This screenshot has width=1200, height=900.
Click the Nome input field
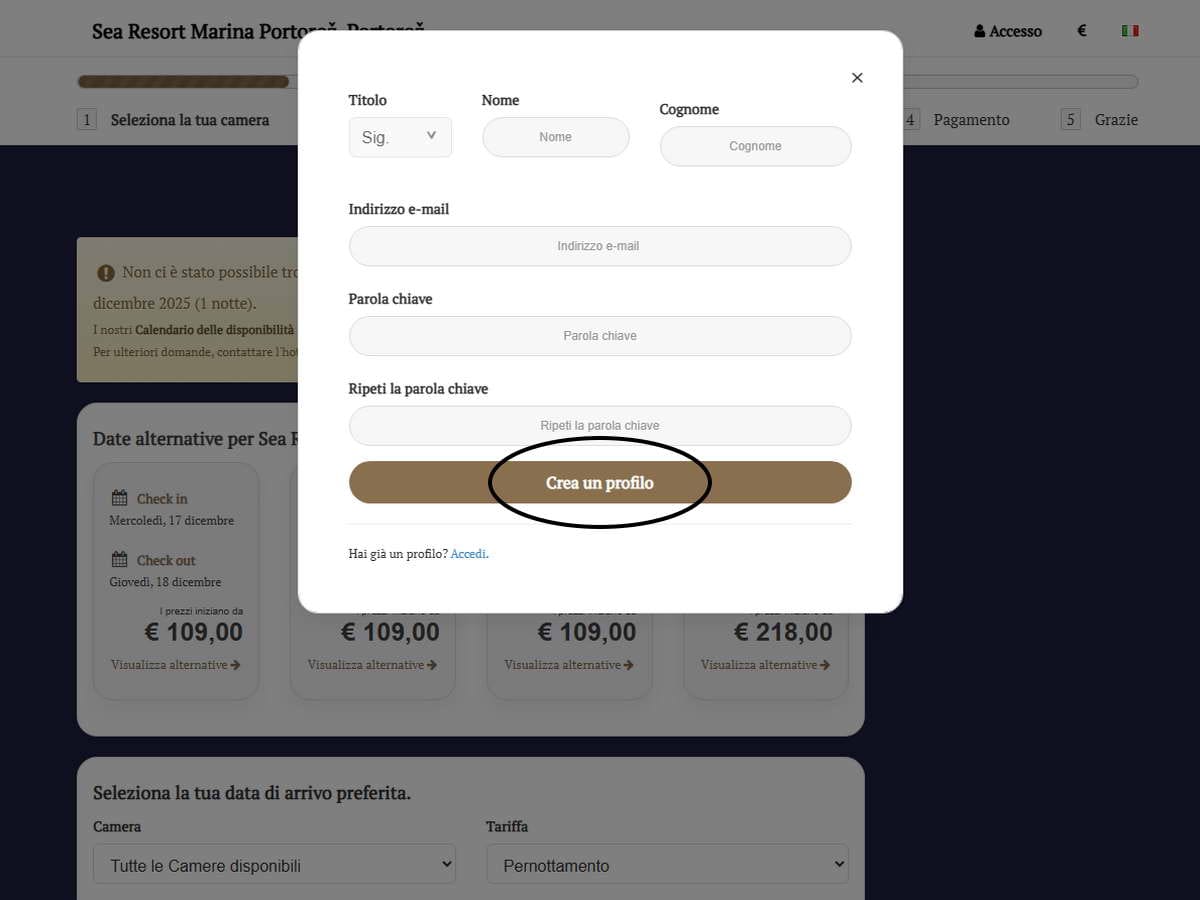tap(555, 137)
